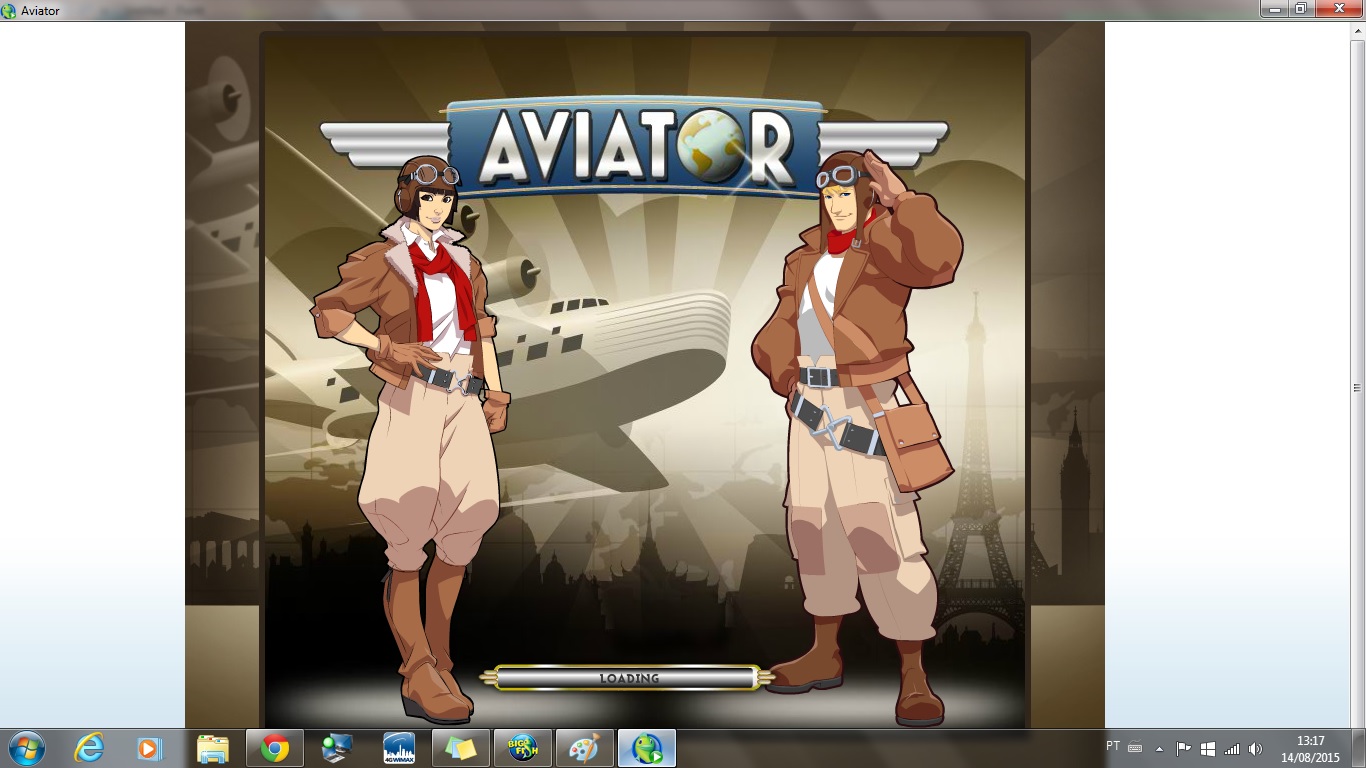
Task: Click the Get Windows 10 tray icon
Action: [1207, 748]
